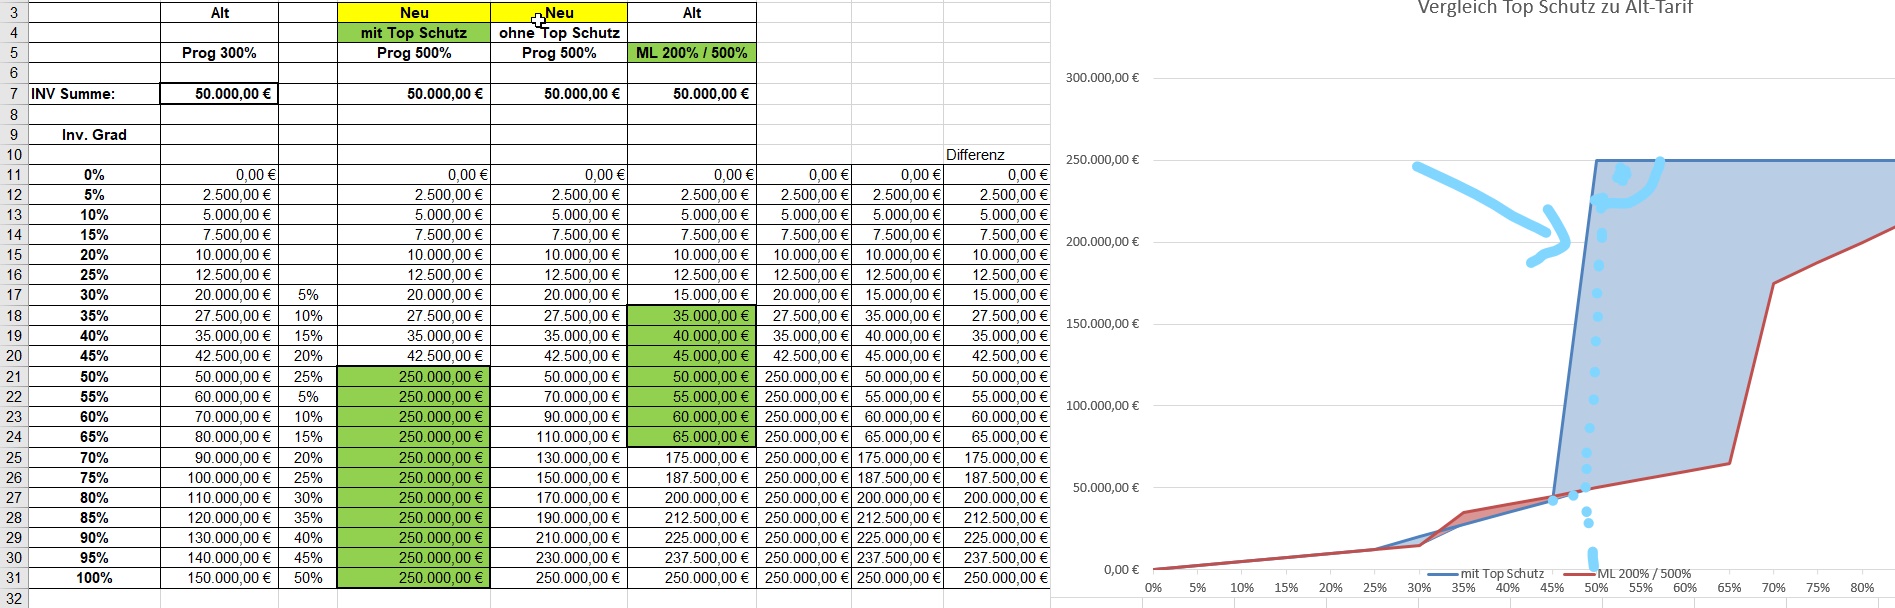Screen dimensions: 1895x608
Task: Select the 190.000,00 € cell
Action: [559, 518]
